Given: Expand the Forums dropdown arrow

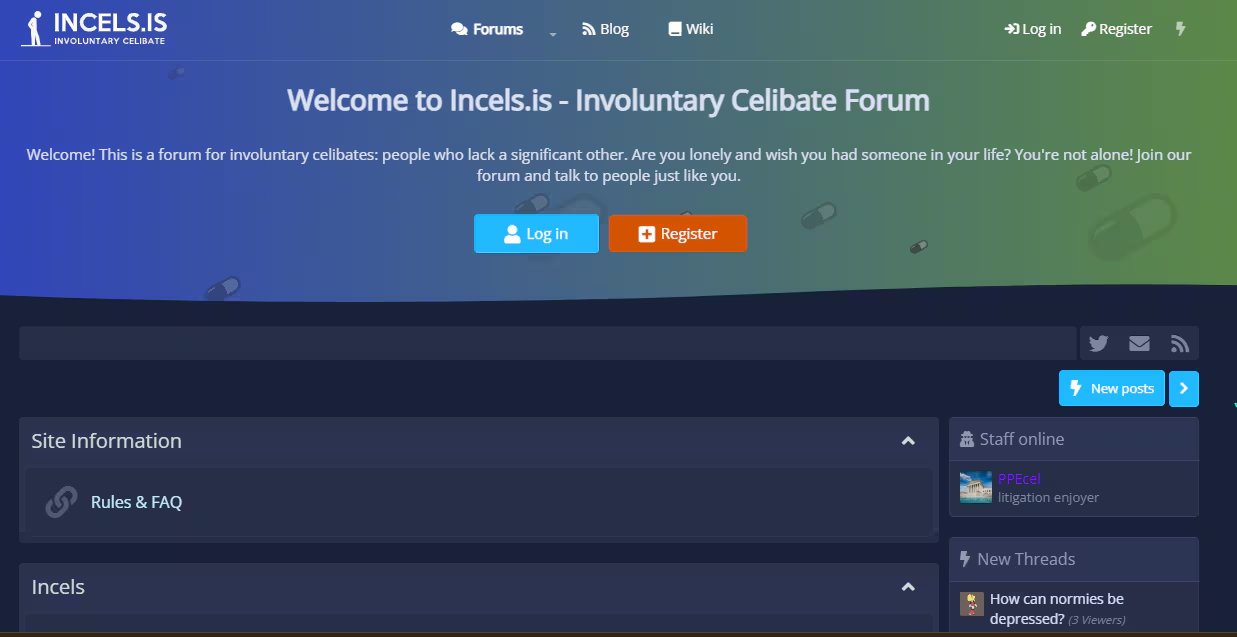Looking at the screenshot, I should 552,34.
